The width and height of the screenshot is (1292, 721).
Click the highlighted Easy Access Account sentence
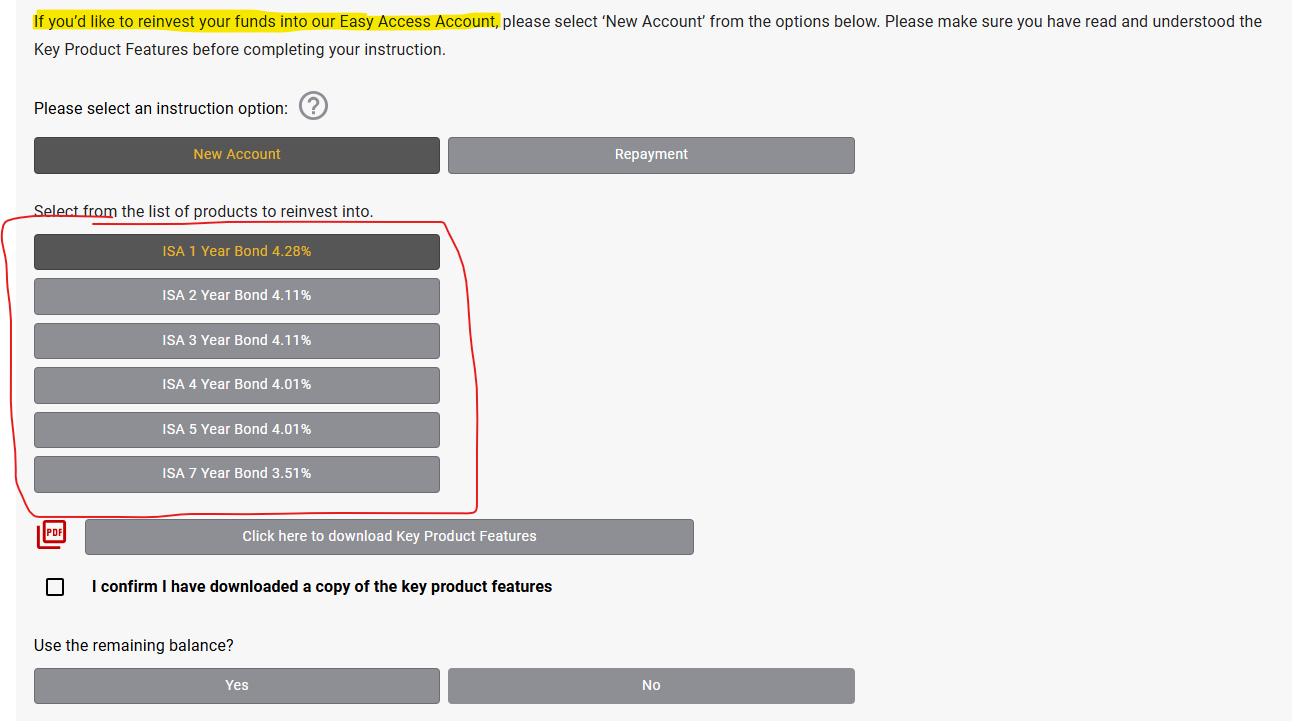(x=266, y=21)
